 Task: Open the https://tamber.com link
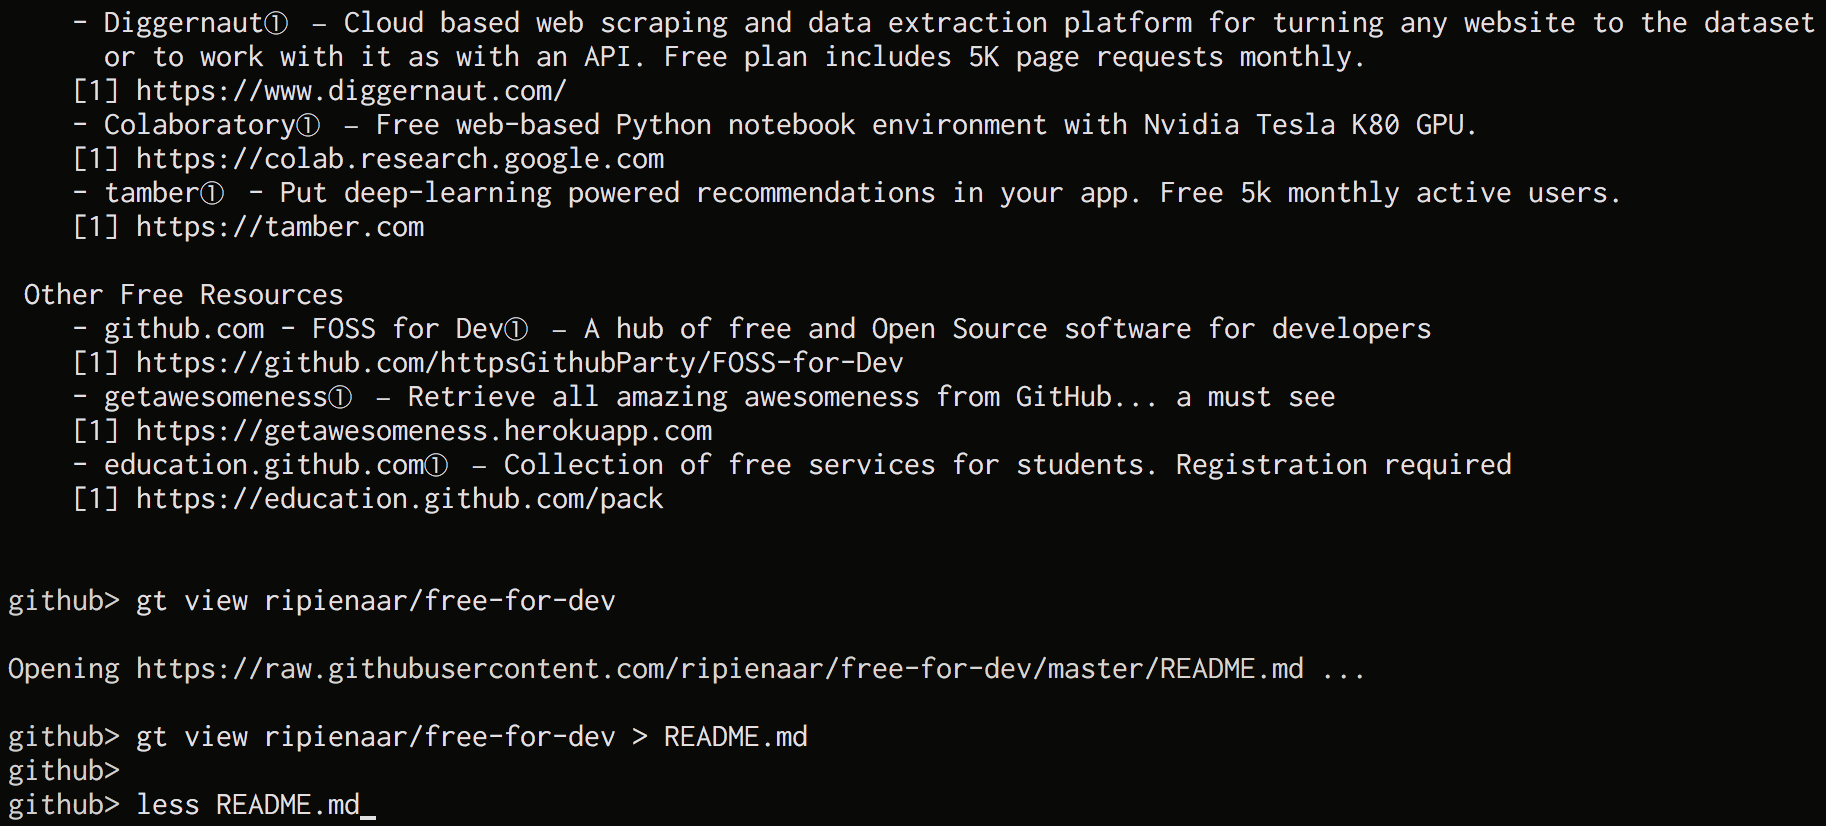(x=280, y=227)
